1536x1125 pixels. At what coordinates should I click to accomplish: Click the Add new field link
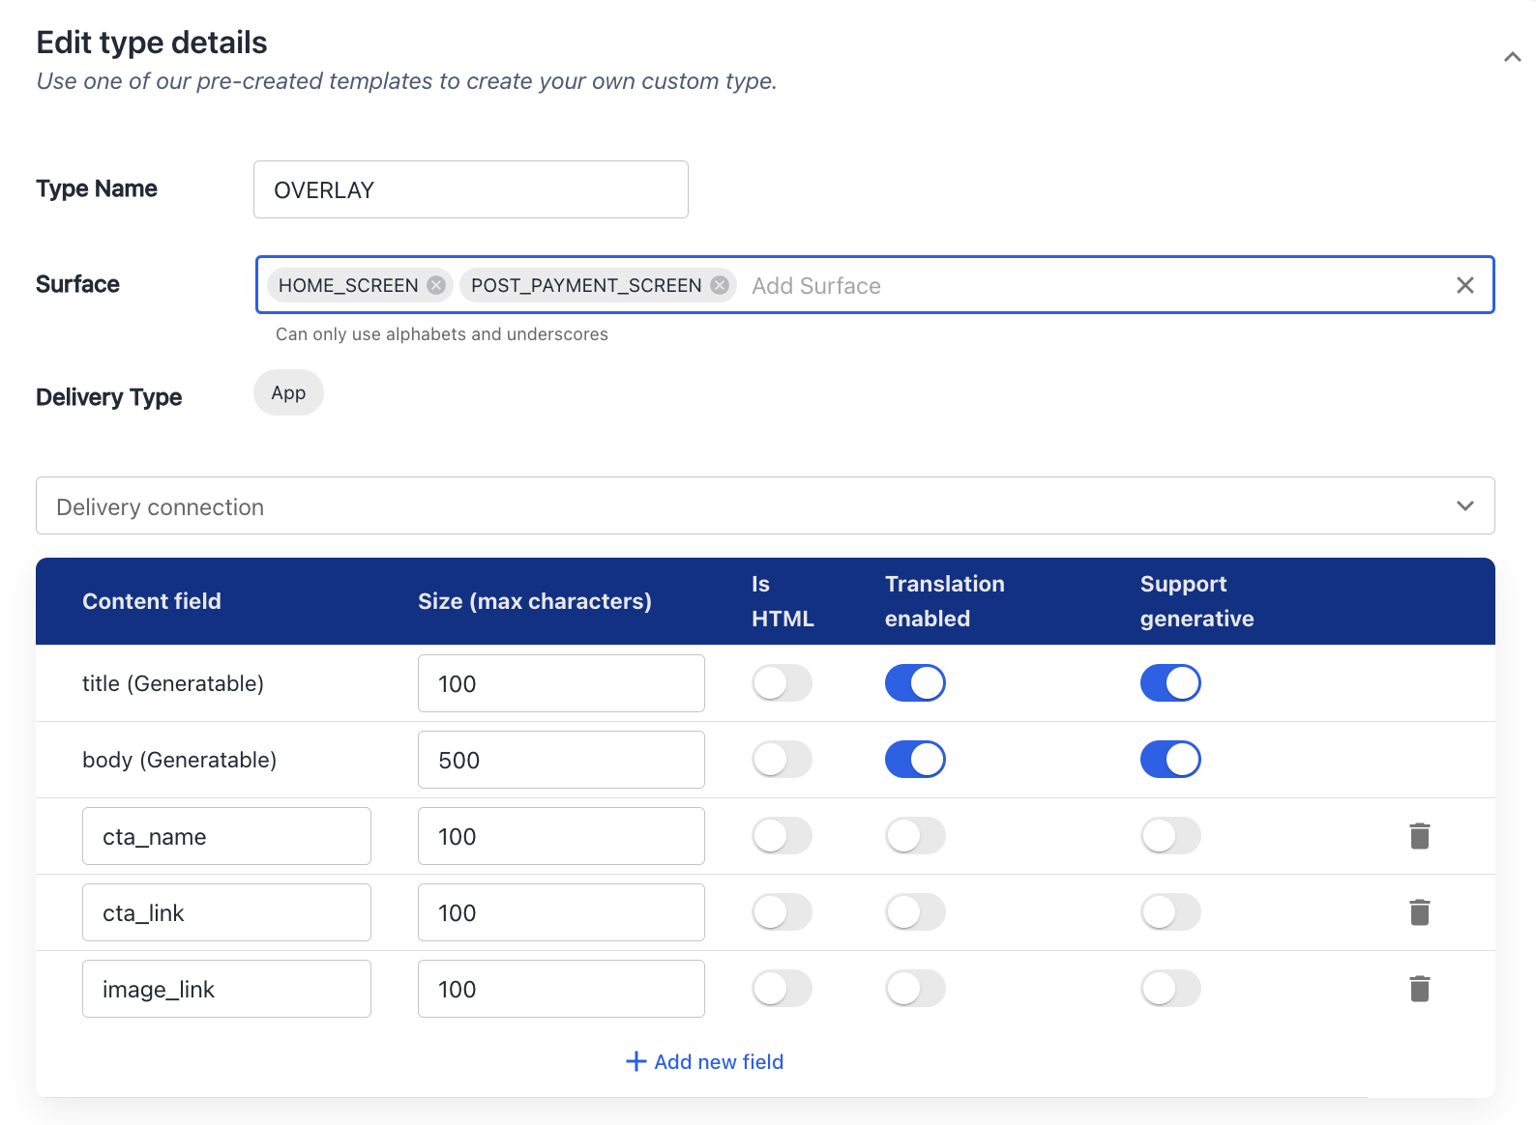click(x=704, y=1062)
